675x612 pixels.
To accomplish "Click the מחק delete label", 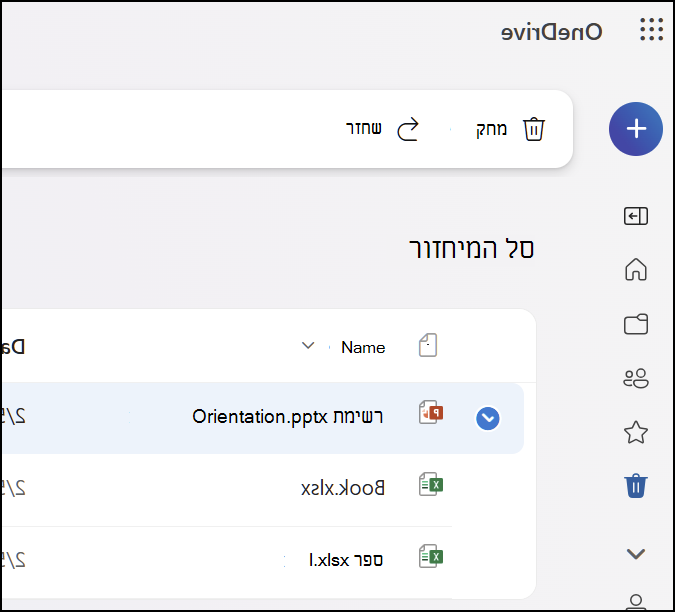I will pos(492,129).
